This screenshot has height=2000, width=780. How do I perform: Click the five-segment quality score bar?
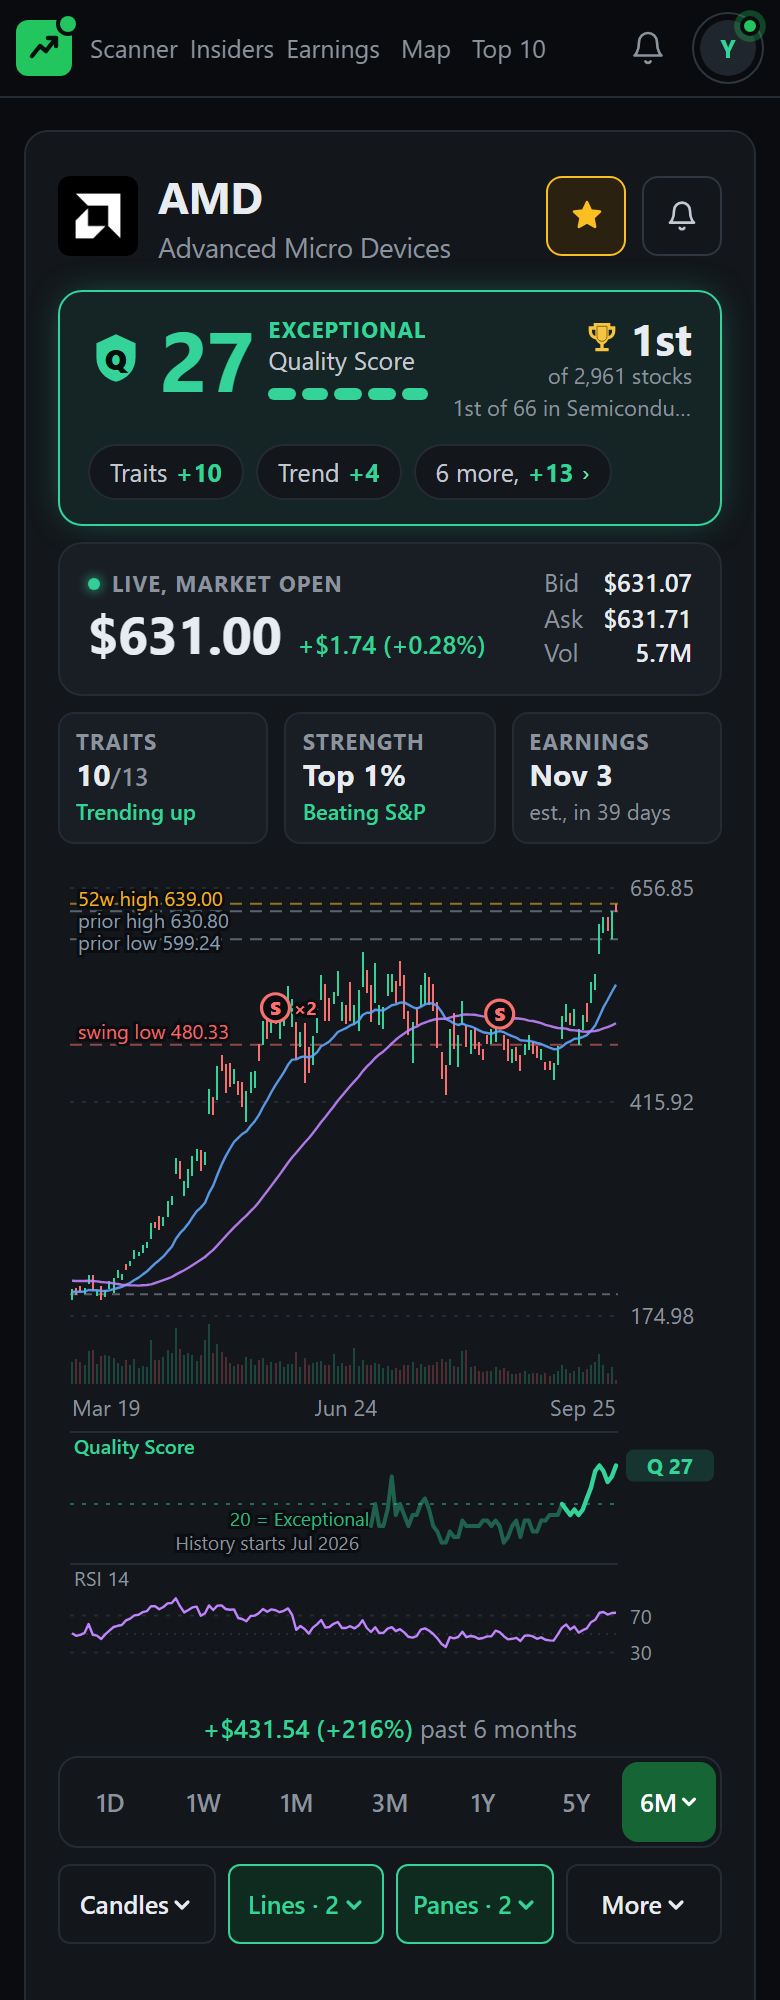pos(348,394)
